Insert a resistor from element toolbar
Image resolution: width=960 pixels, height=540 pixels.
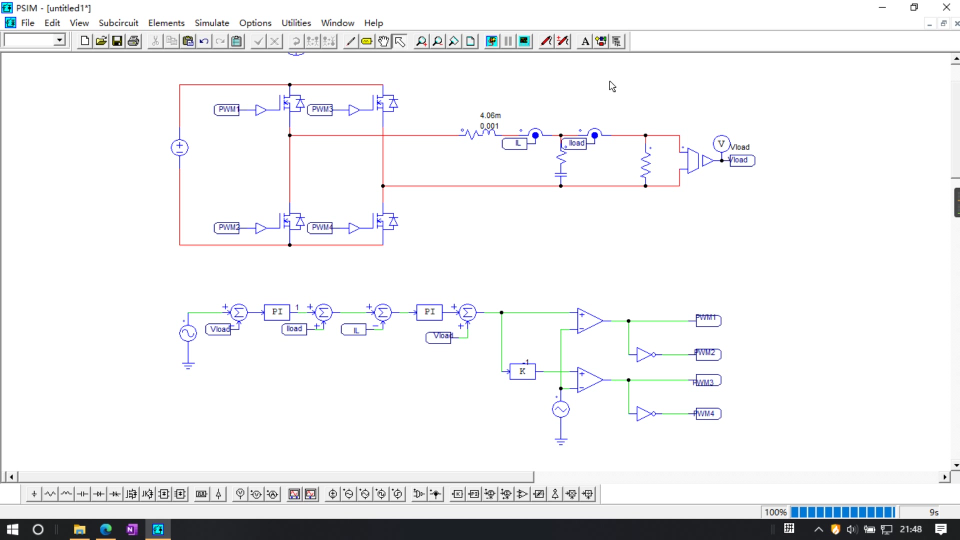[50, 494]
